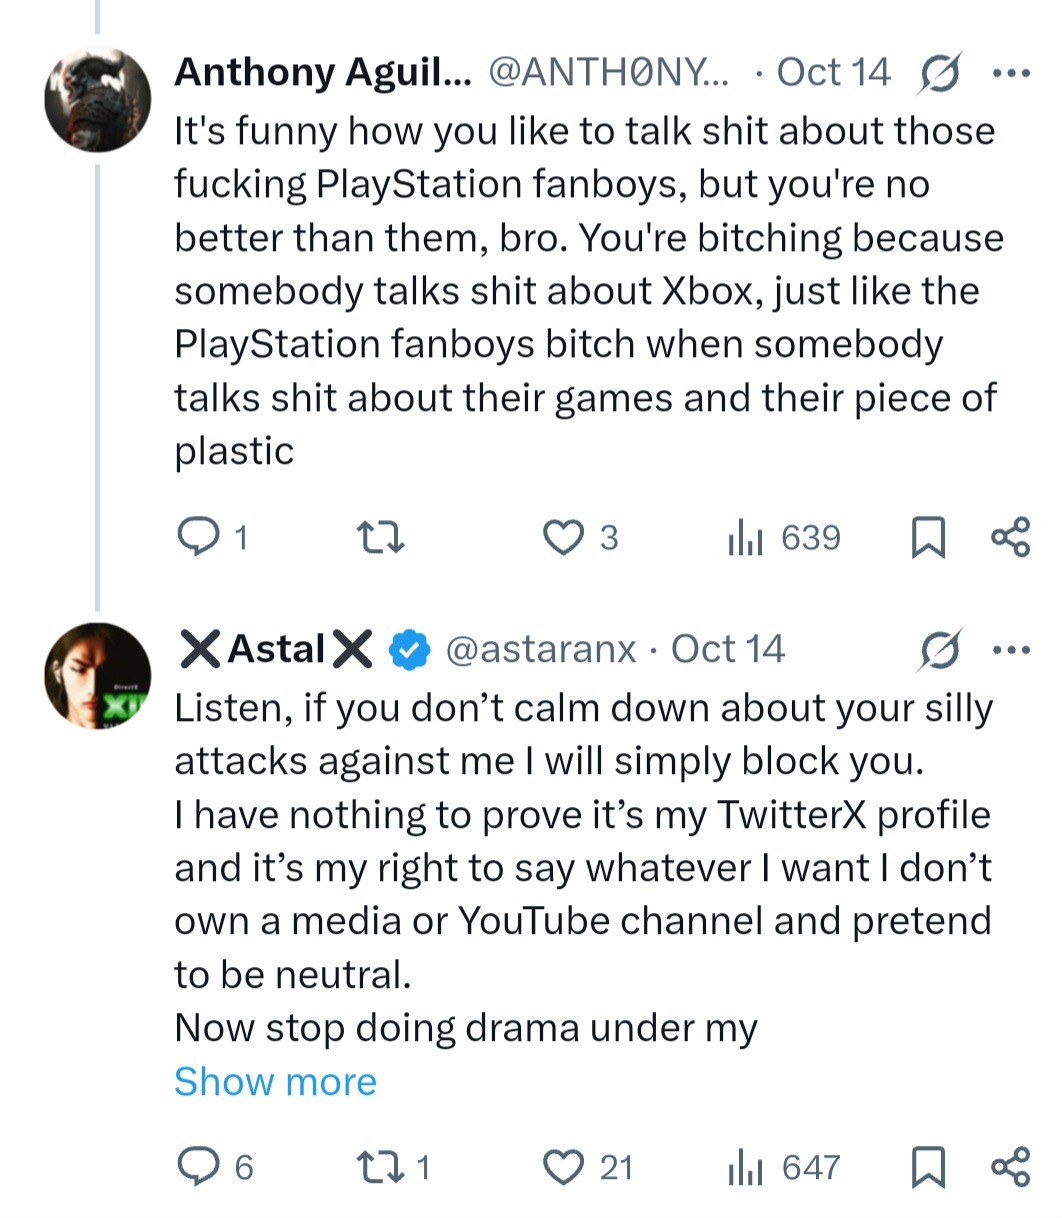This screenshot has width=1062, height=1218.
Task: Expand Astal's tweet with Show more
Action: [x=275, y=1082]
